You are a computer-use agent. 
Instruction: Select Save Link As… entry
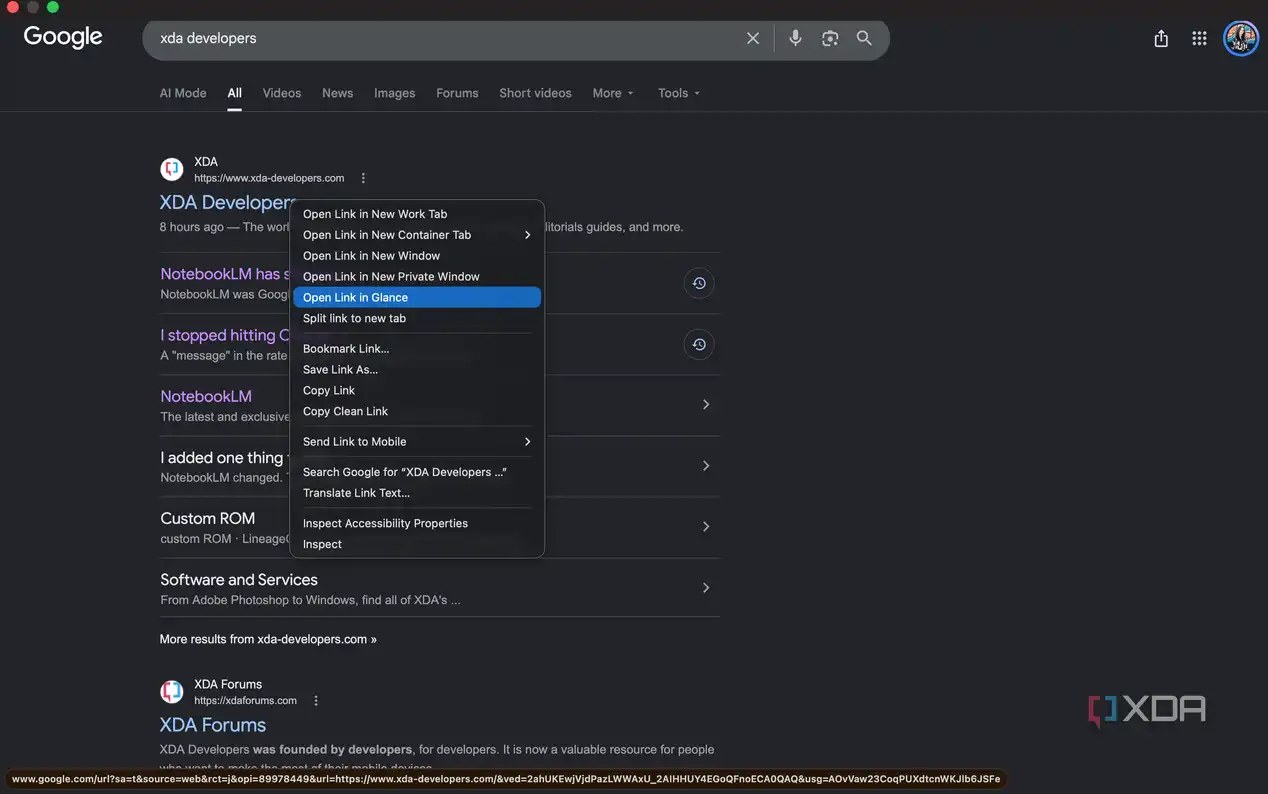(x=417, y=370)
